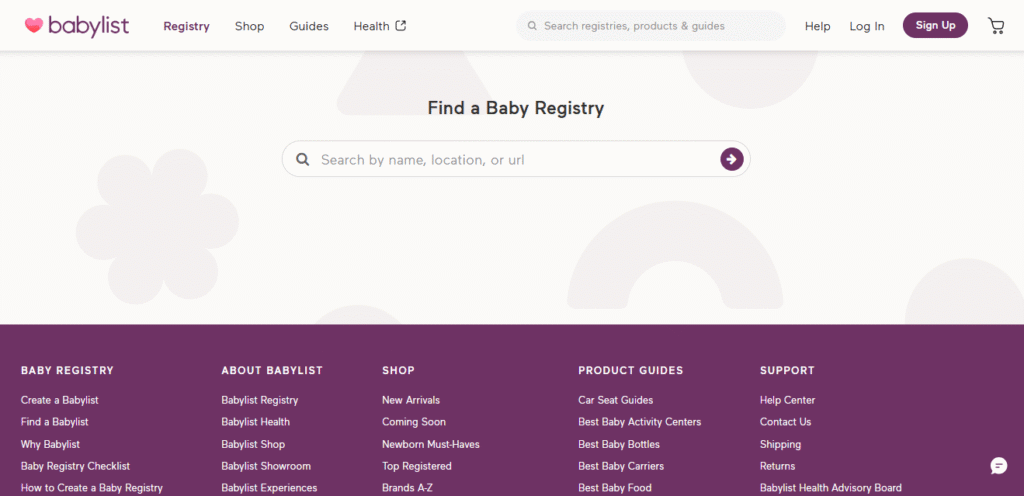The height and width of the screenshot is (496, 1024).
Task: Select the Shop menu item
Action: point(249,26)
